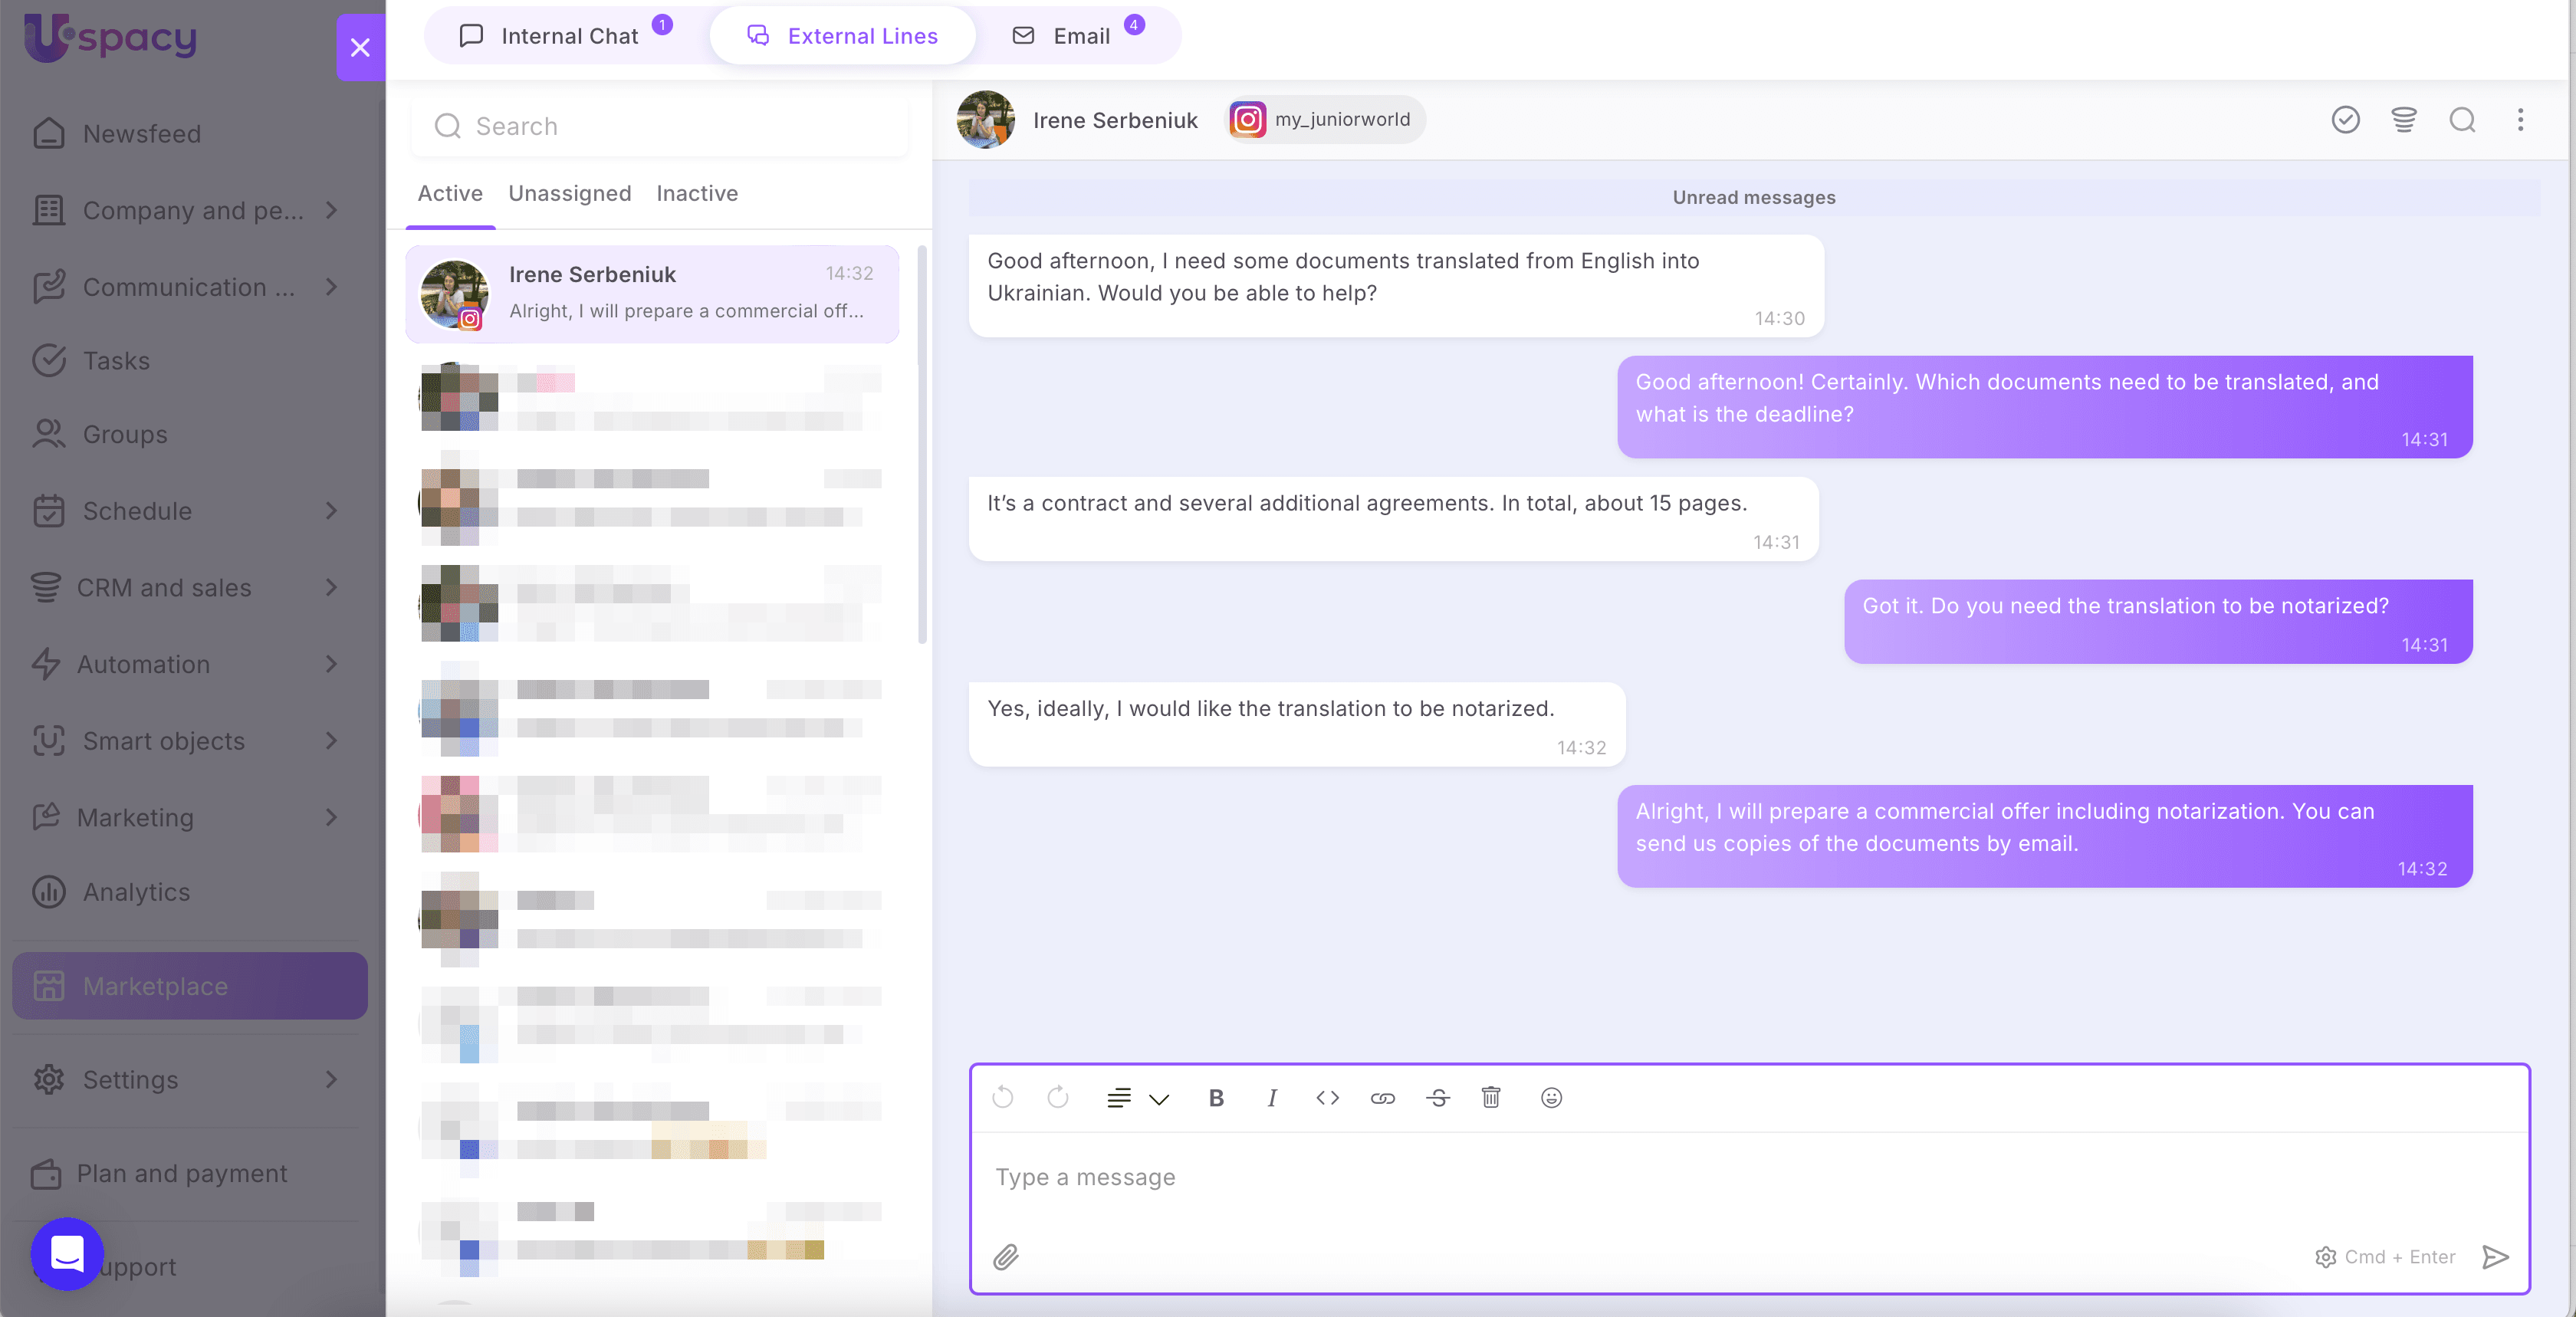This screenshot has height=1317, width=2576.
Task: Add a hyperlink using the link icon
Action: (x=1383, y=1097)
